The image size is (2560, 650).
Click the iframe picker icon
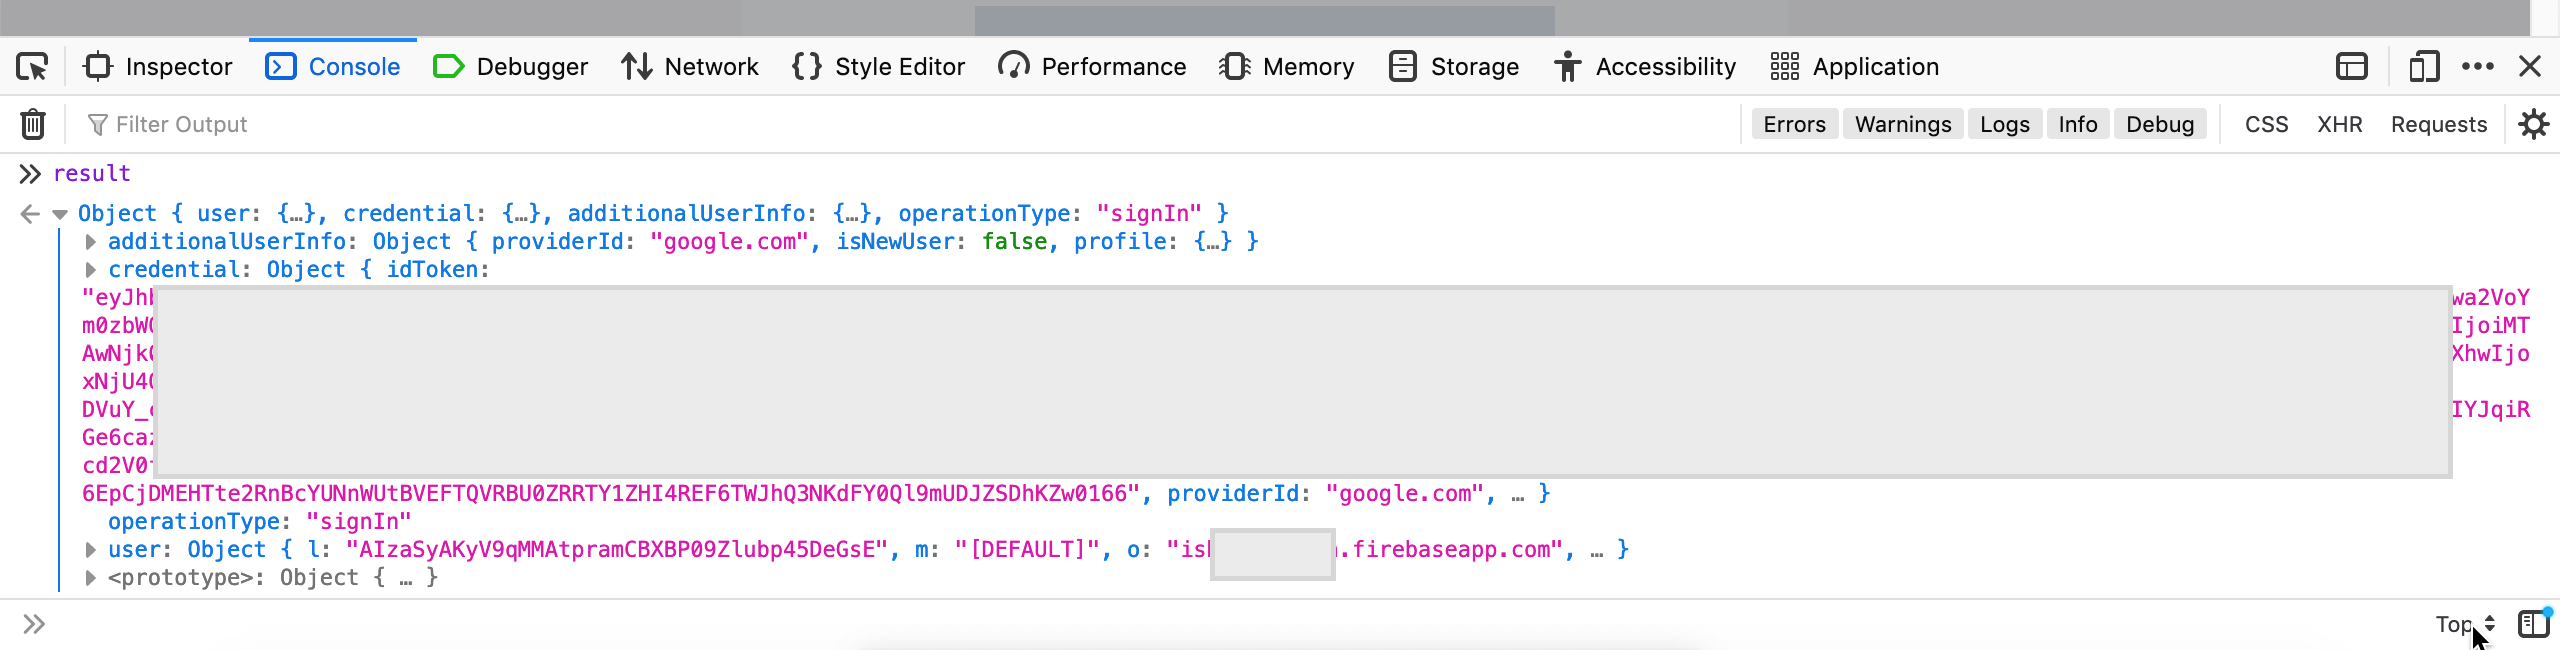pyautogui.click(x=2352, y=67)
